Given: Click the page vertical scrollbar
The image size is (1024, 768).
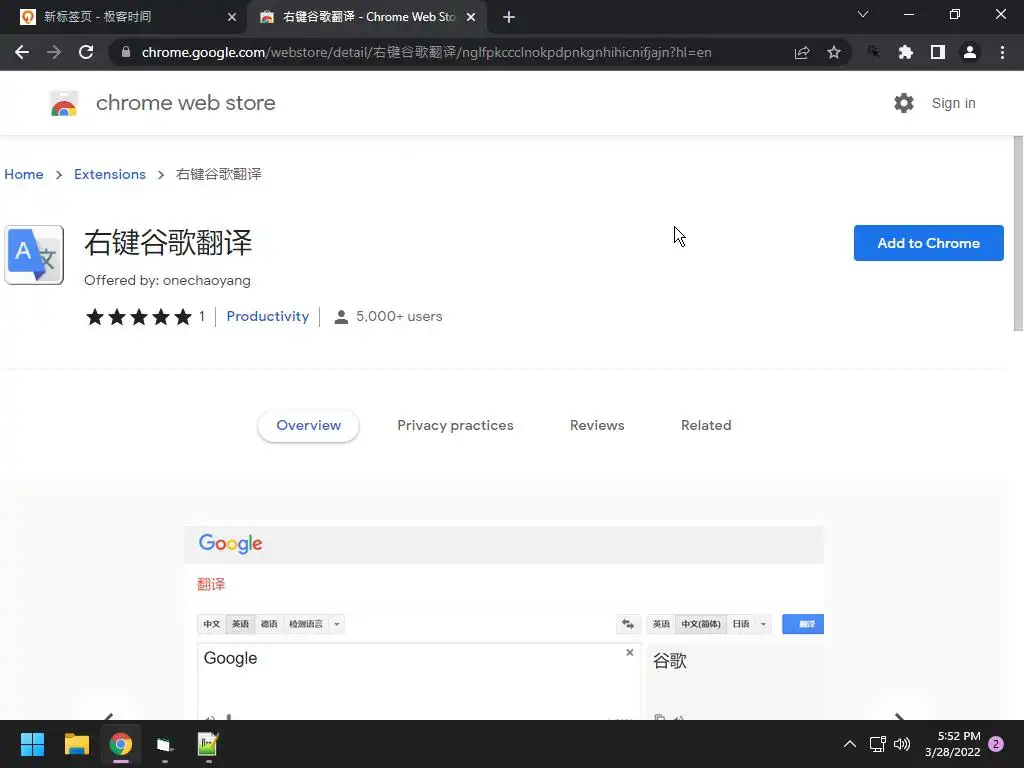Looking at the screenshot, I should tap(1018, 233).
